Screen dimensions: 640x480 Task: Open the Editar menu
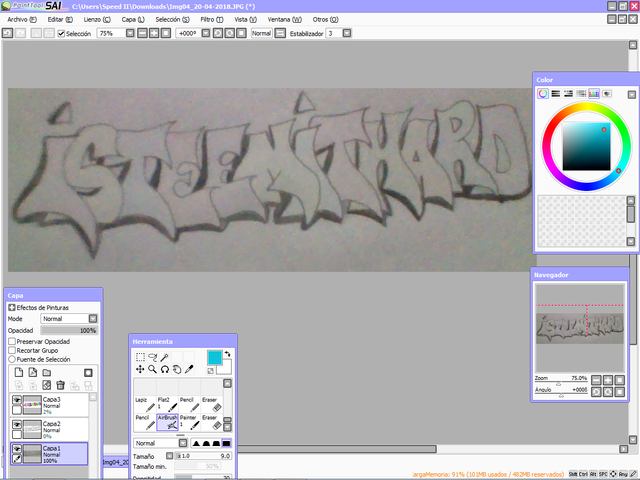point(60,19)
